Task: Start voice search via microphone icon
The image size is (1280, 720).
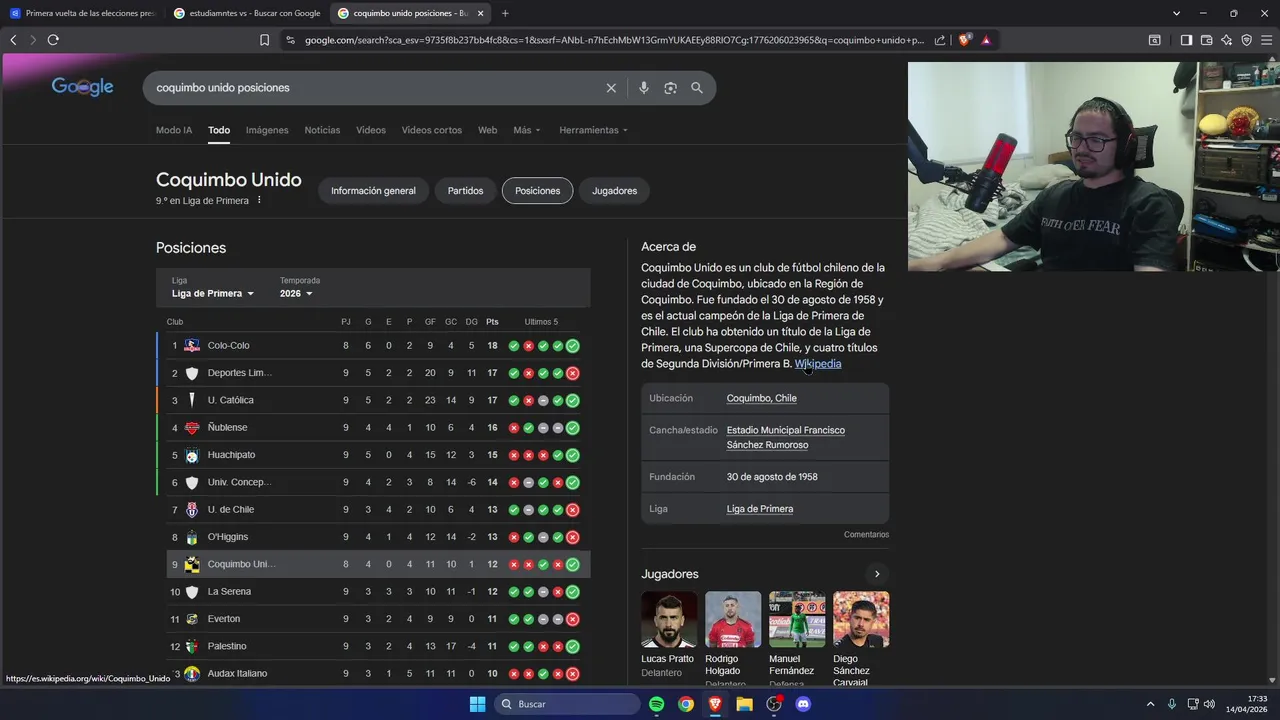Action: (643, 88)
